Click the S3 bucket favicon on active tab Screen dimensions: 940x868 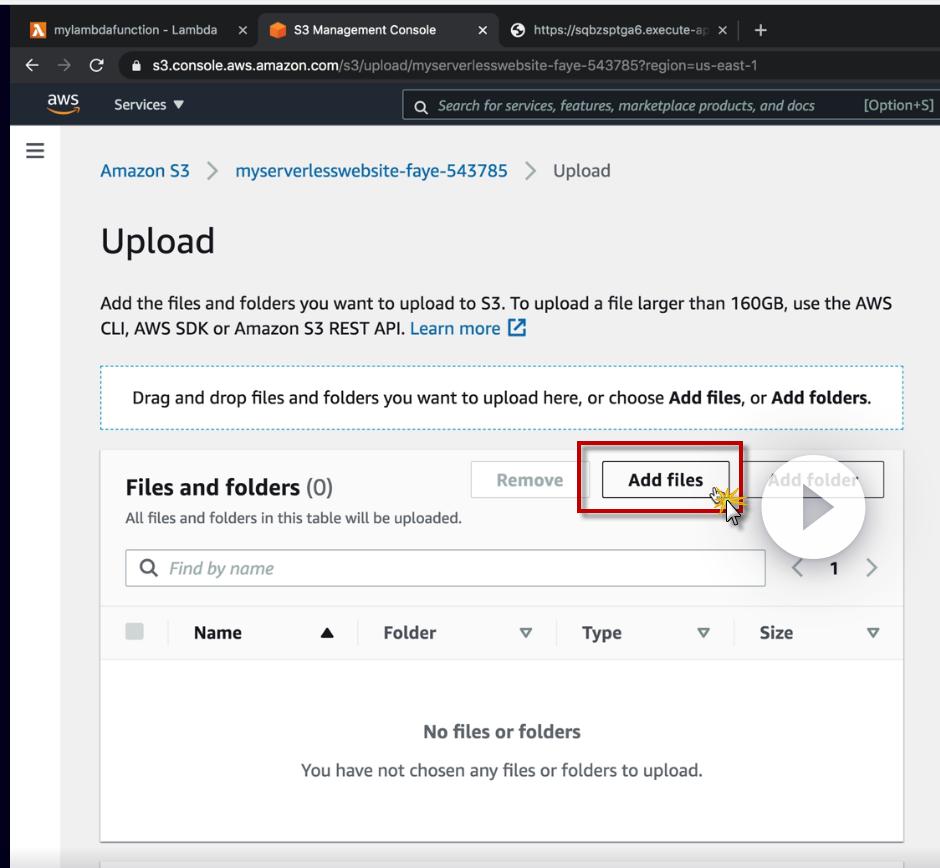(x=278, y=30)
